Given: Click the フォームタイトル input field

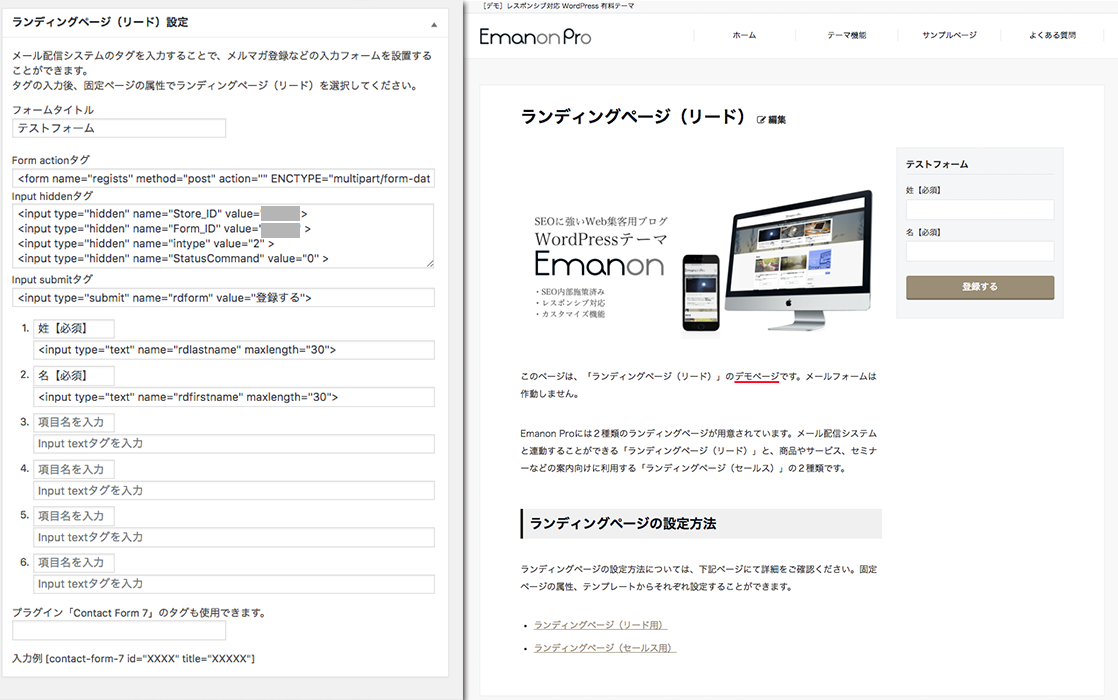Looking at the screenshot, I should 119,128.
